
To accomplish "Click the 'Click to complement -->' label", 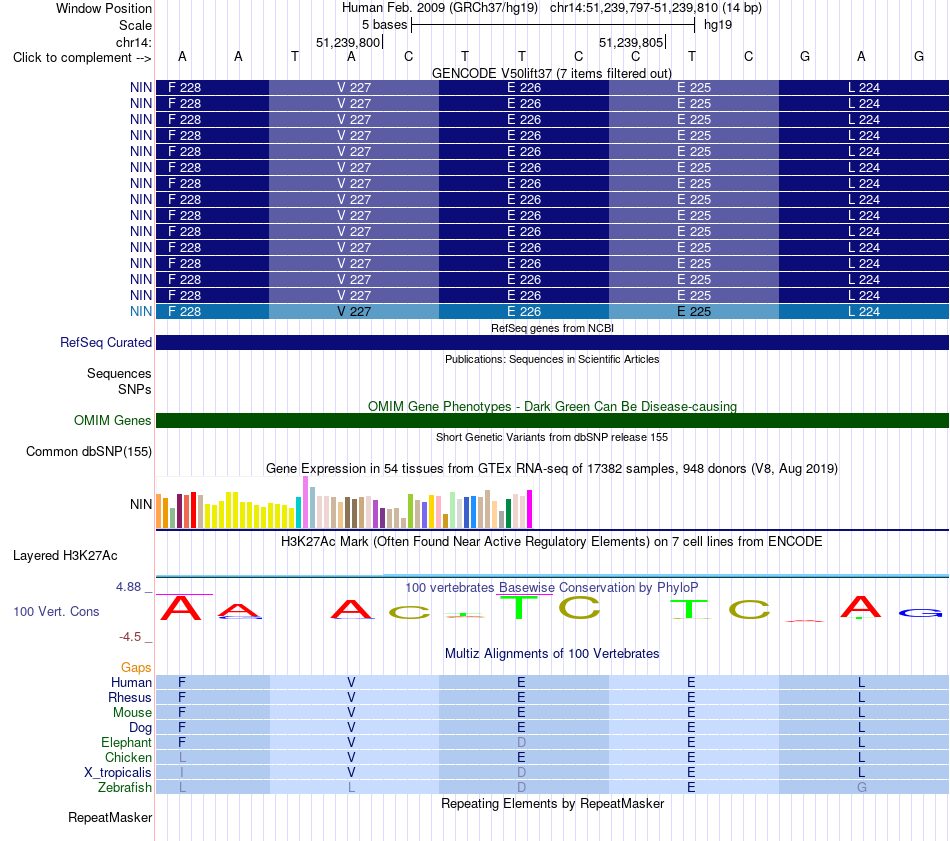I will coord(82,58).
